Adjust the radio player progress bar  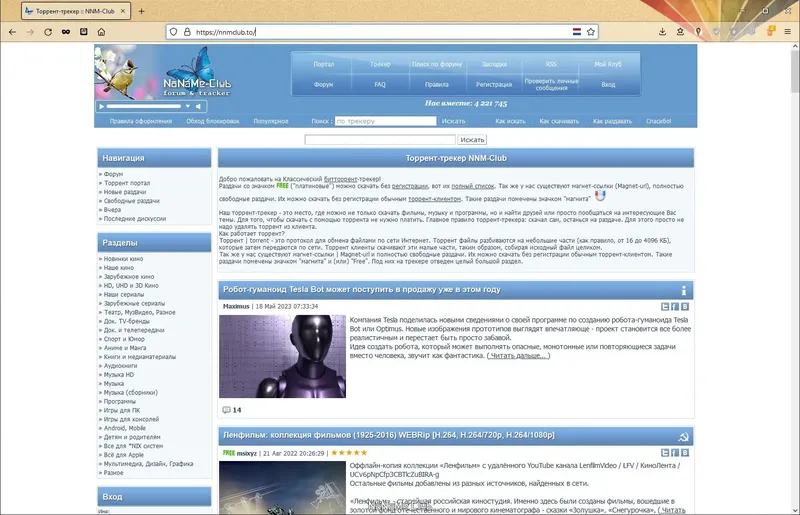click(144, 106)
